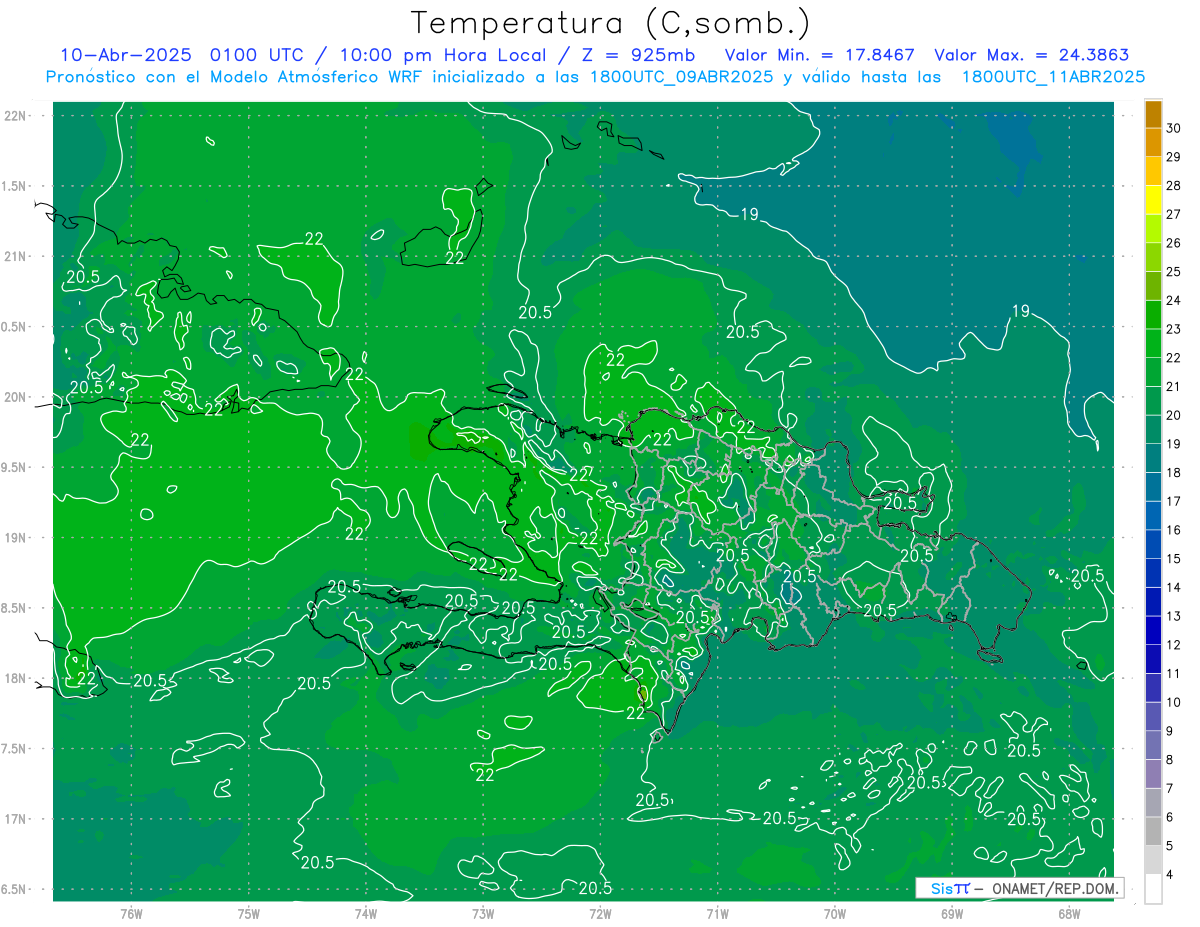The height and width of the screenshot is (927, 1200).
Task: Click 'Valor Max. = 24.3863' readout
Action: coord(1032,55)
